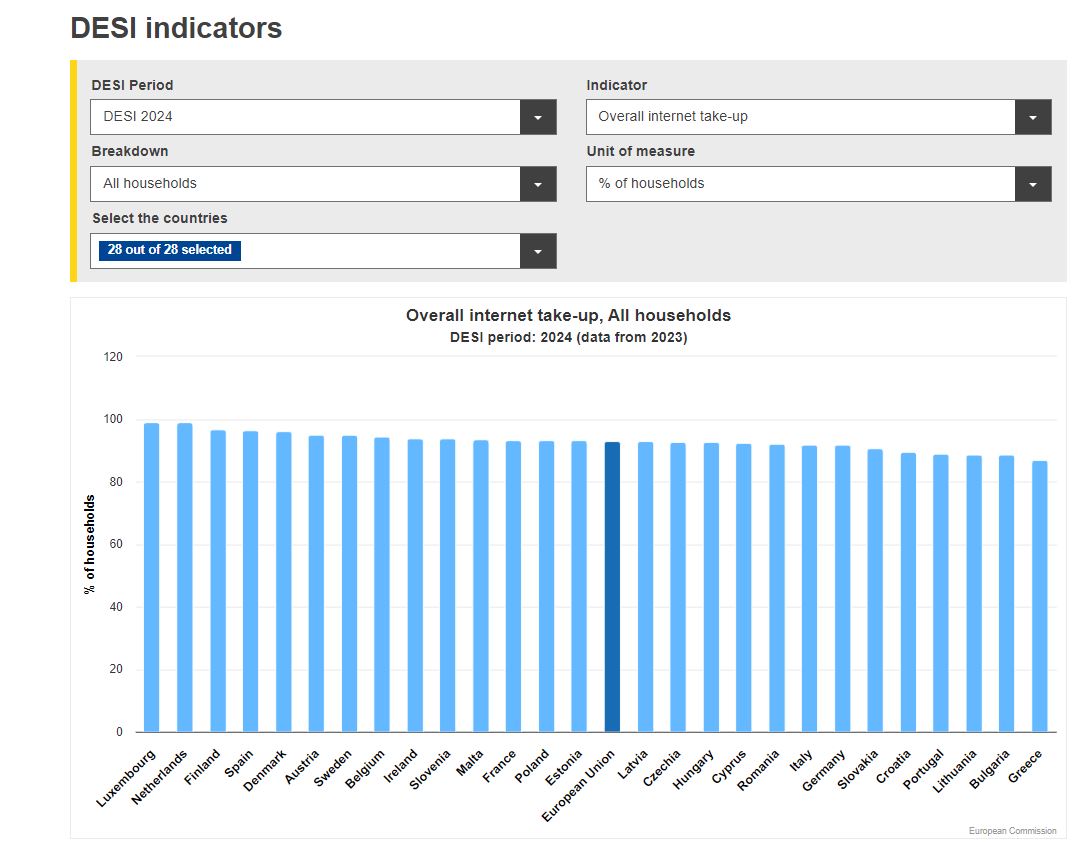The width and height of the screenshot is (1092, 847).
Task: Click the Netherlands bar in the chart
Action: 185,577
